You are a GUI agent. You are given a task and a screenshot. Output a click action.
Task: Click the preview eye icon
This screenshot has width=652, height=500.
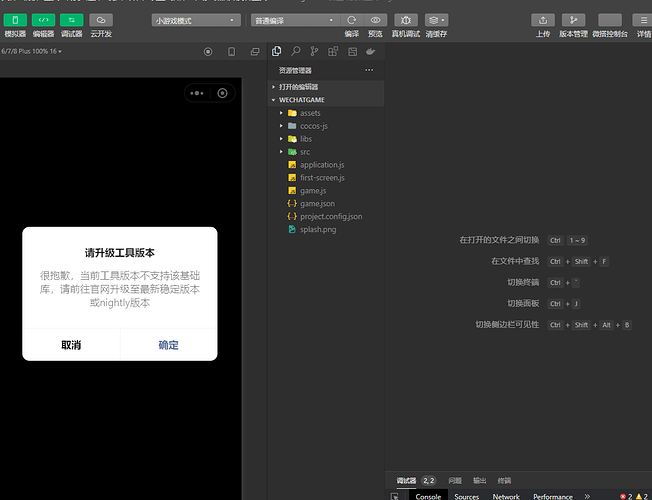pos(375,20)
